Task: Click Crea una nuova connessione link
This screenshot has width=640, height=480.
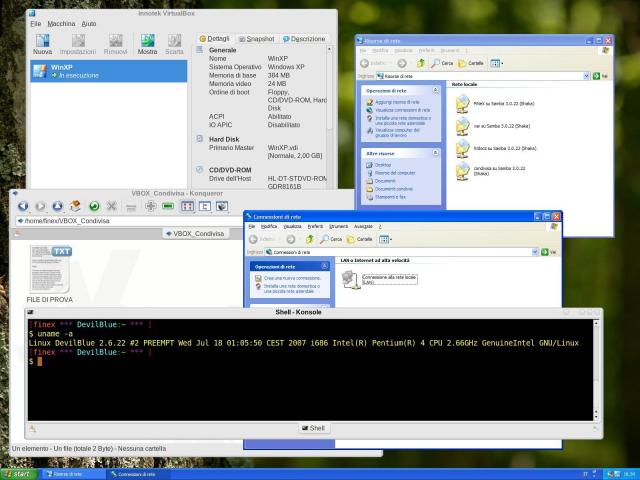Action: (293, 278)
